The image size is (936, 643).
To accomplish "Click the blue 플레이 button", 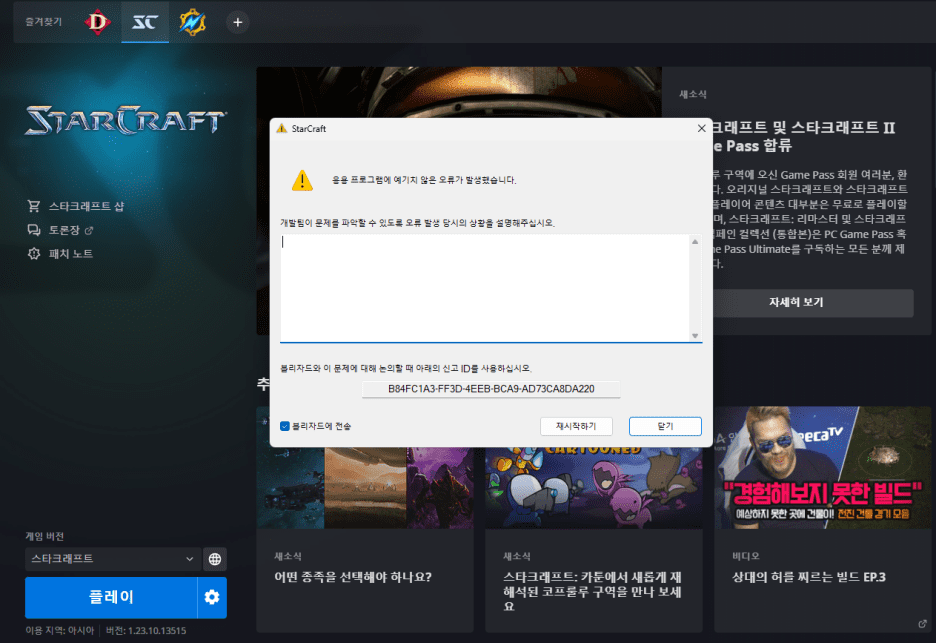I will tap(111, 597).
